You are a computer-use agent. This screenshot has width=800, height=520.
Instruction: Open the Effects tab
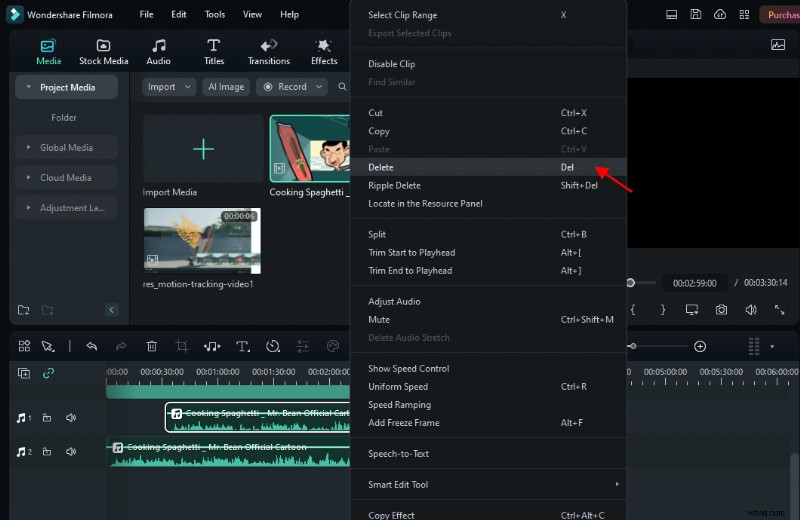pos(324,52)
